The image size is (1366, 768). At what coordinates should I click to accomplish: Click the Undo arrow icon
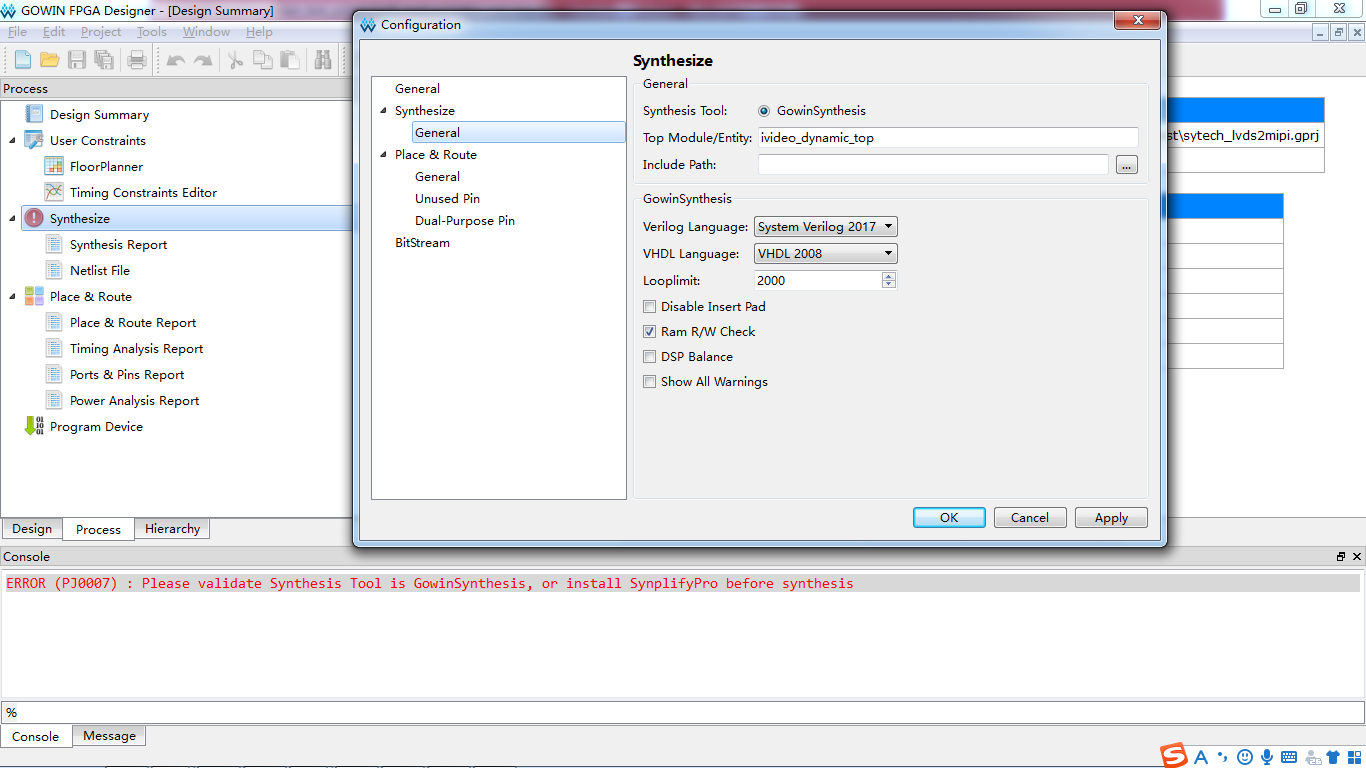tap(176, 60)
